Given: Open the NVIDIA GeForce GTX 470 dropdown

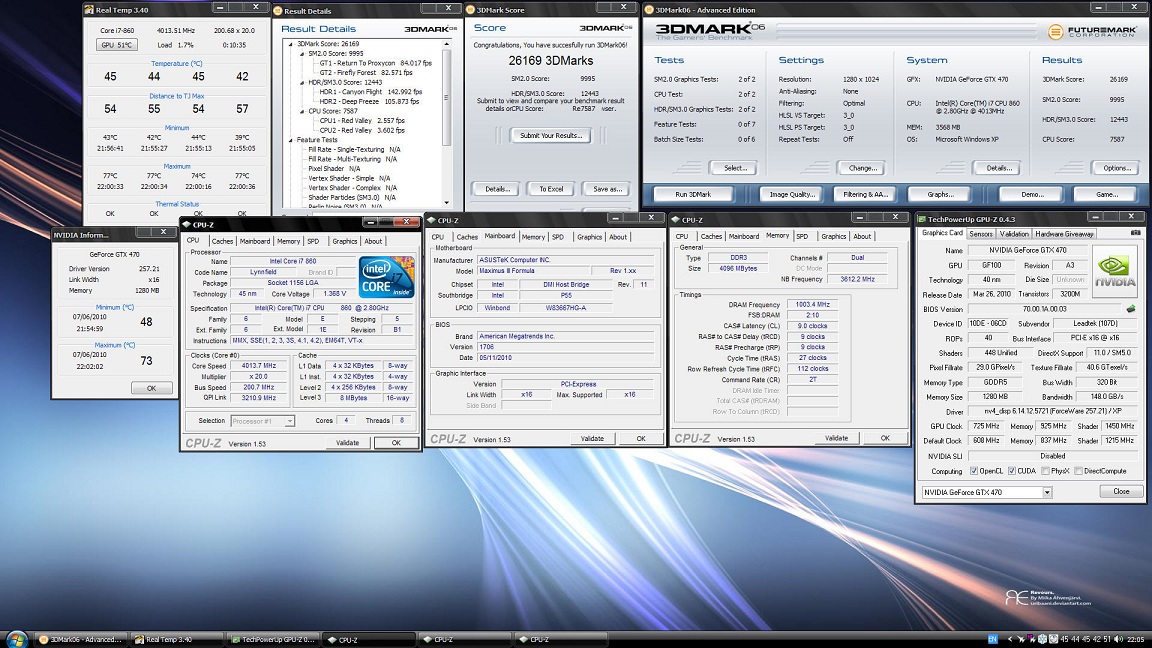Looking at the screenshot, I should [x=1047, y=492].
